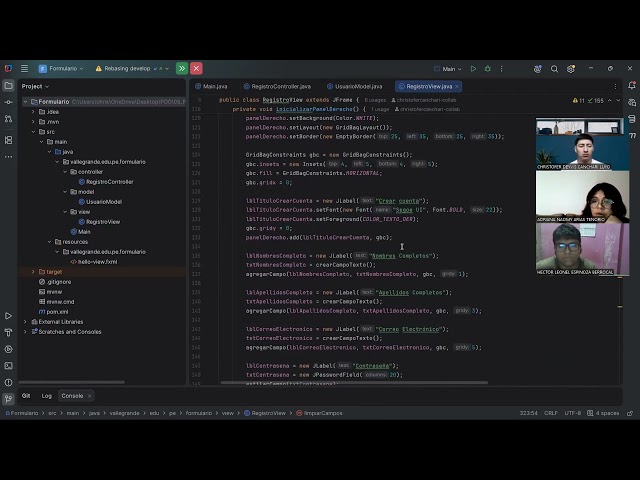This screenshot has width=640, height=480.
Task: Expand External Libraries node
Action: 25,322
